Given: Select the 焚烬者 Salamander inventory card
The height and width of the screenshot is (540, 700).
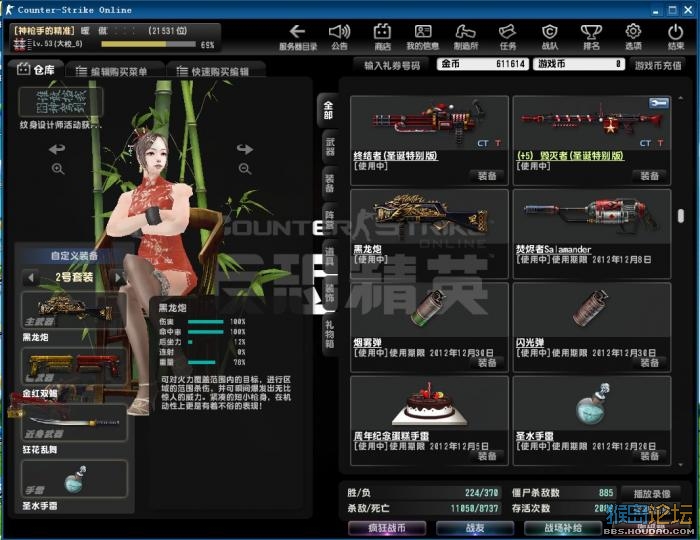Looking at the screenshot, I should click(592, 233).
